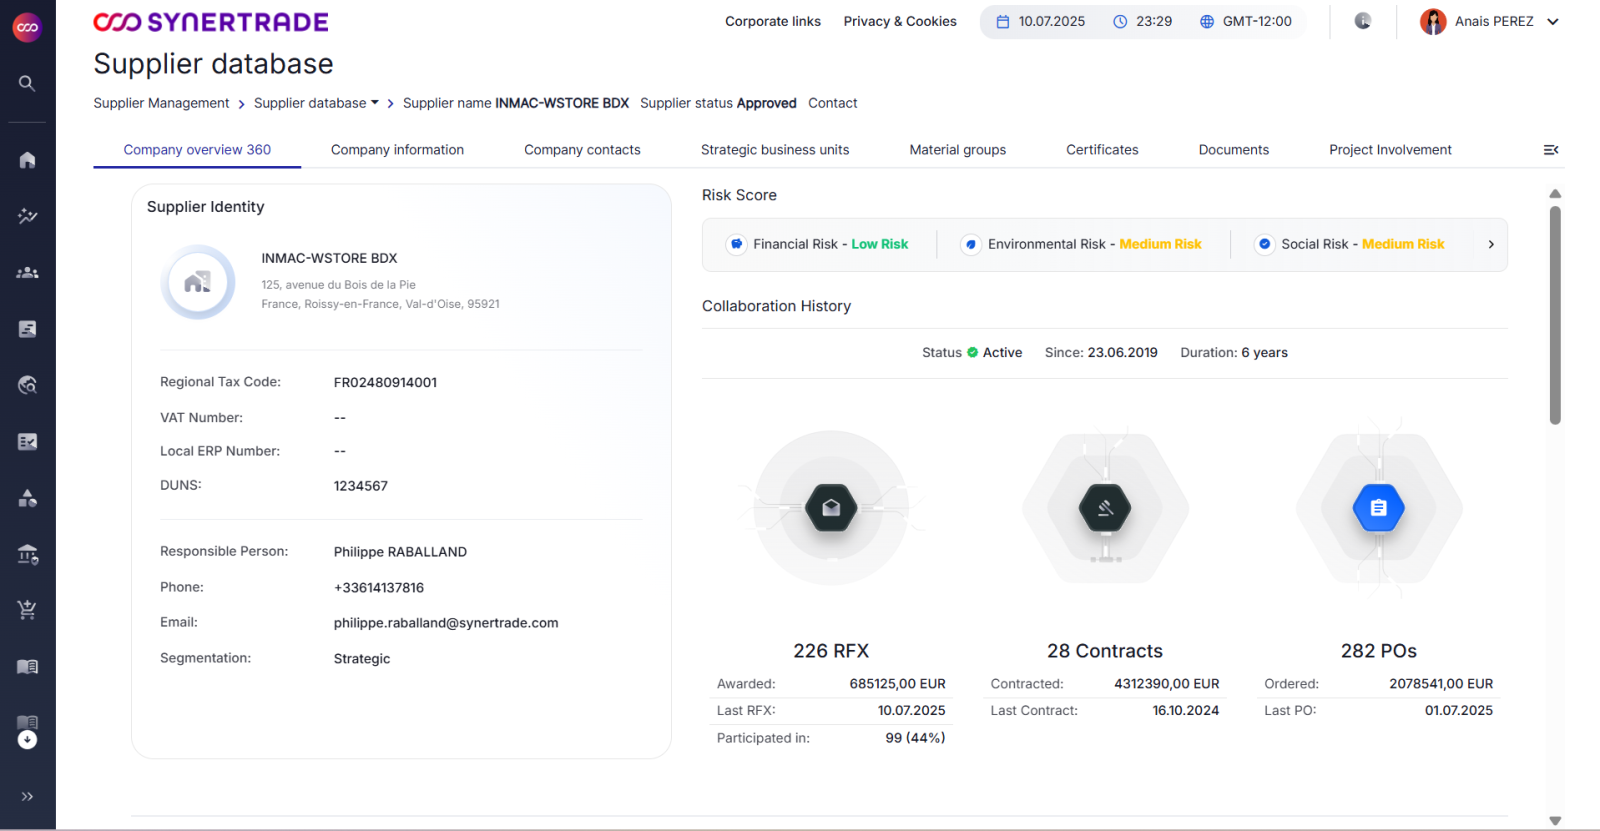Open the people group icon in the sidebar

tap(27, 273)
